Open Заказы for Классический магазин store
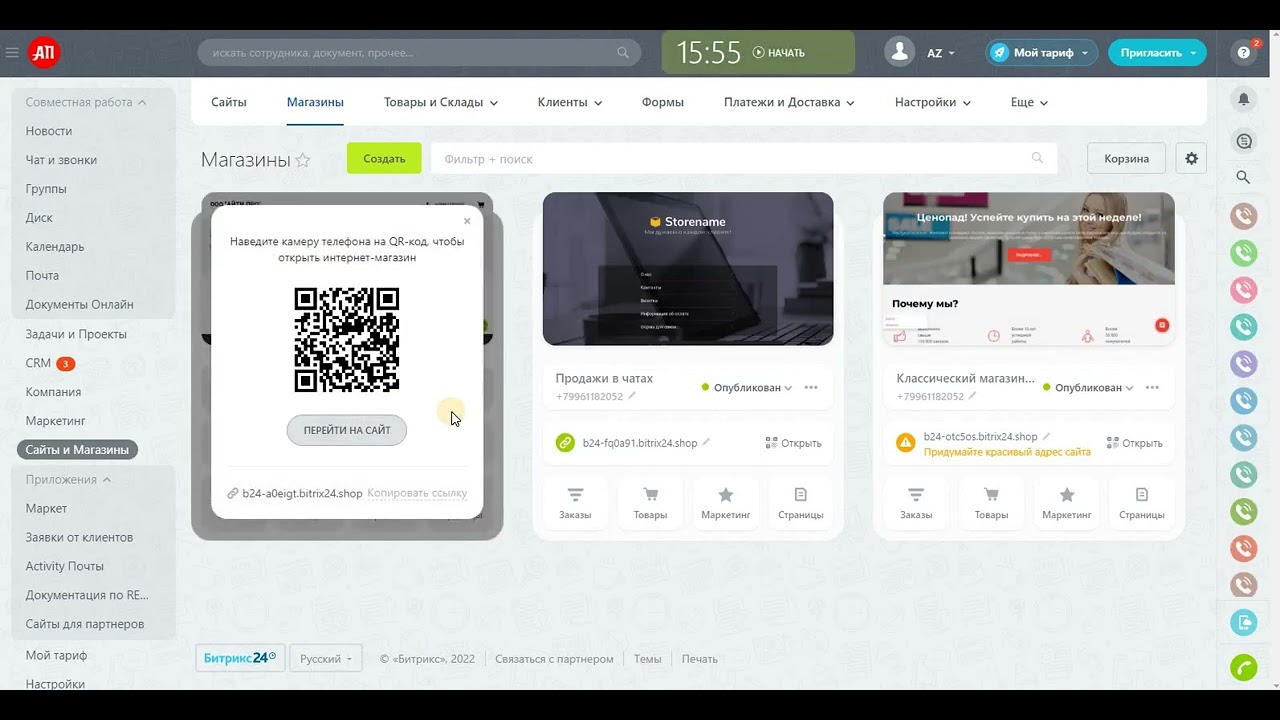Screen dimensions: 1280x720 [916, 503]
